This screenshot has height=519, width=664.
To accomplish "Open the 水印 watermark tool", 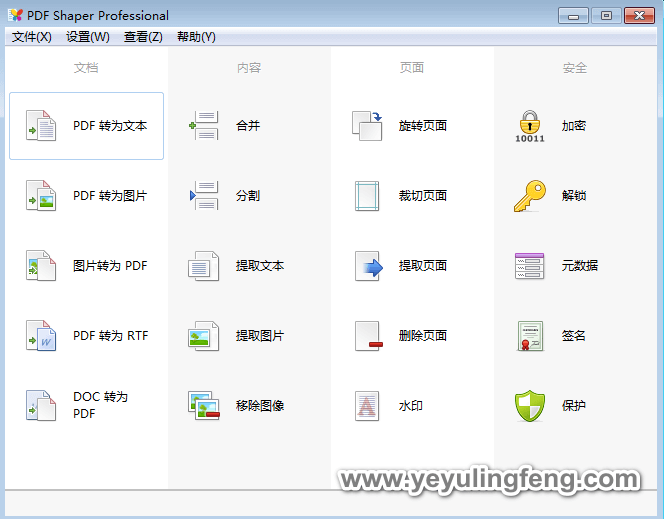I will (412, 406).
